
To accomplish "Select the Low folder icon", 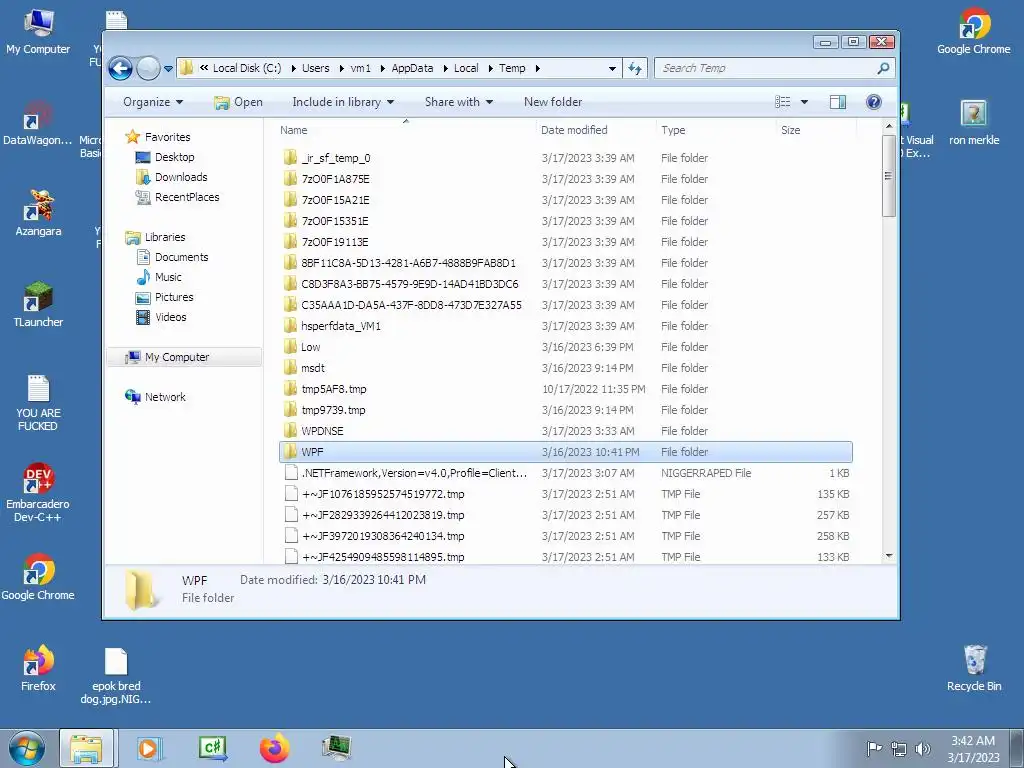I will pyautogui.click(x=291, y=347).
